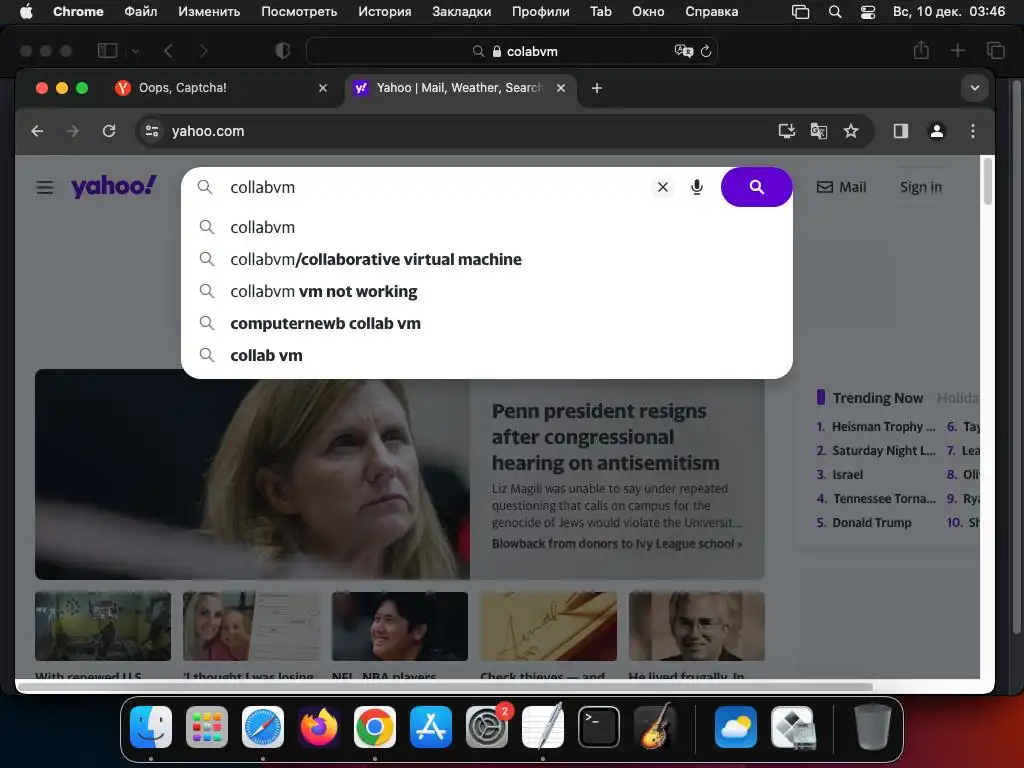1024x768 pixels.
Task: Click the page's vertical scrollbar
Action: (987, 182)
